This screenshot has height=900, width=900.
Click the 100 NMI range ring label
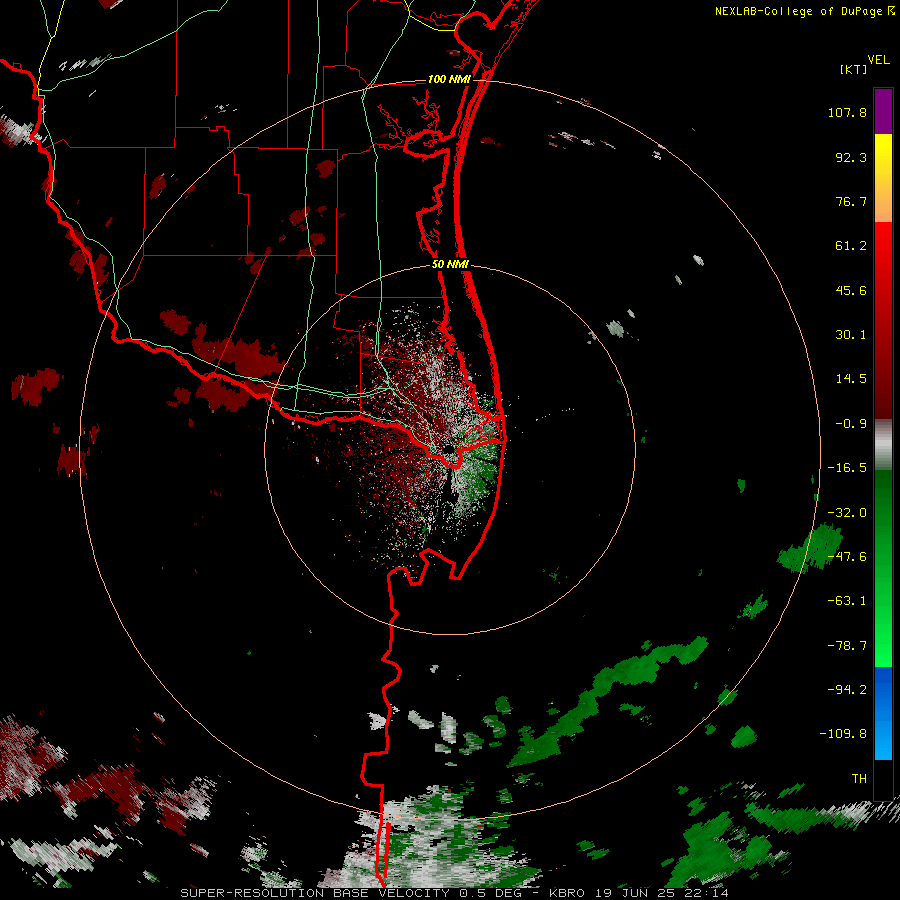[449, 79]
